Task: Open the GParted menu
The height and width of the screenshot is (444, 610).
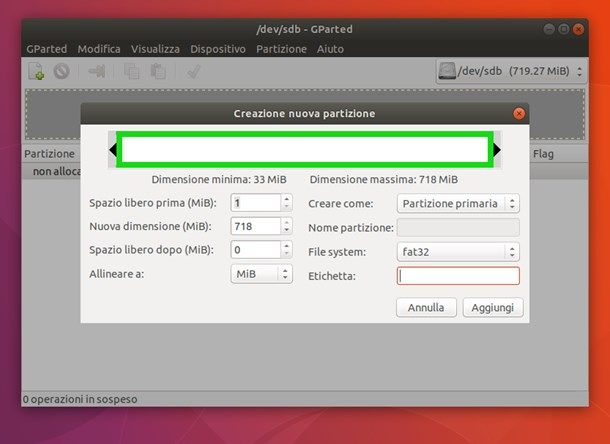Action: point(47,49)
